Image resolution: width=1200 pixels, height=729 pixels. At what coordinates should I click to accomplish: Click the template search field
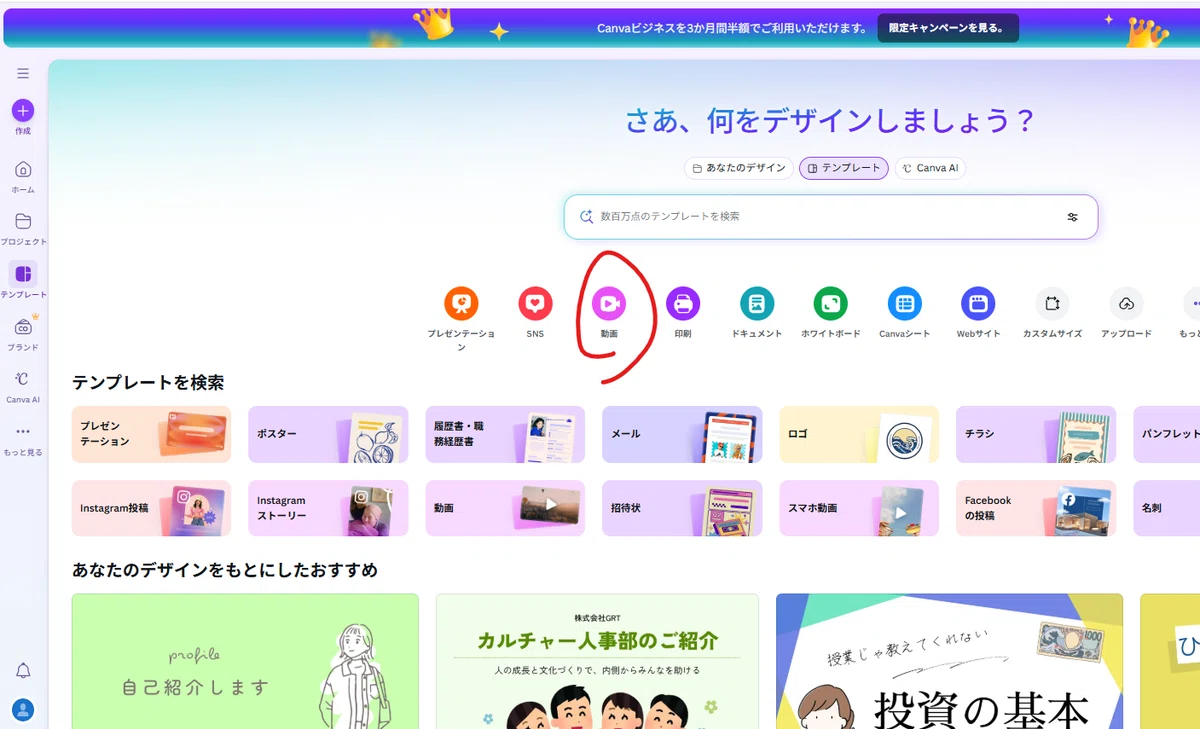pos(830,217)
